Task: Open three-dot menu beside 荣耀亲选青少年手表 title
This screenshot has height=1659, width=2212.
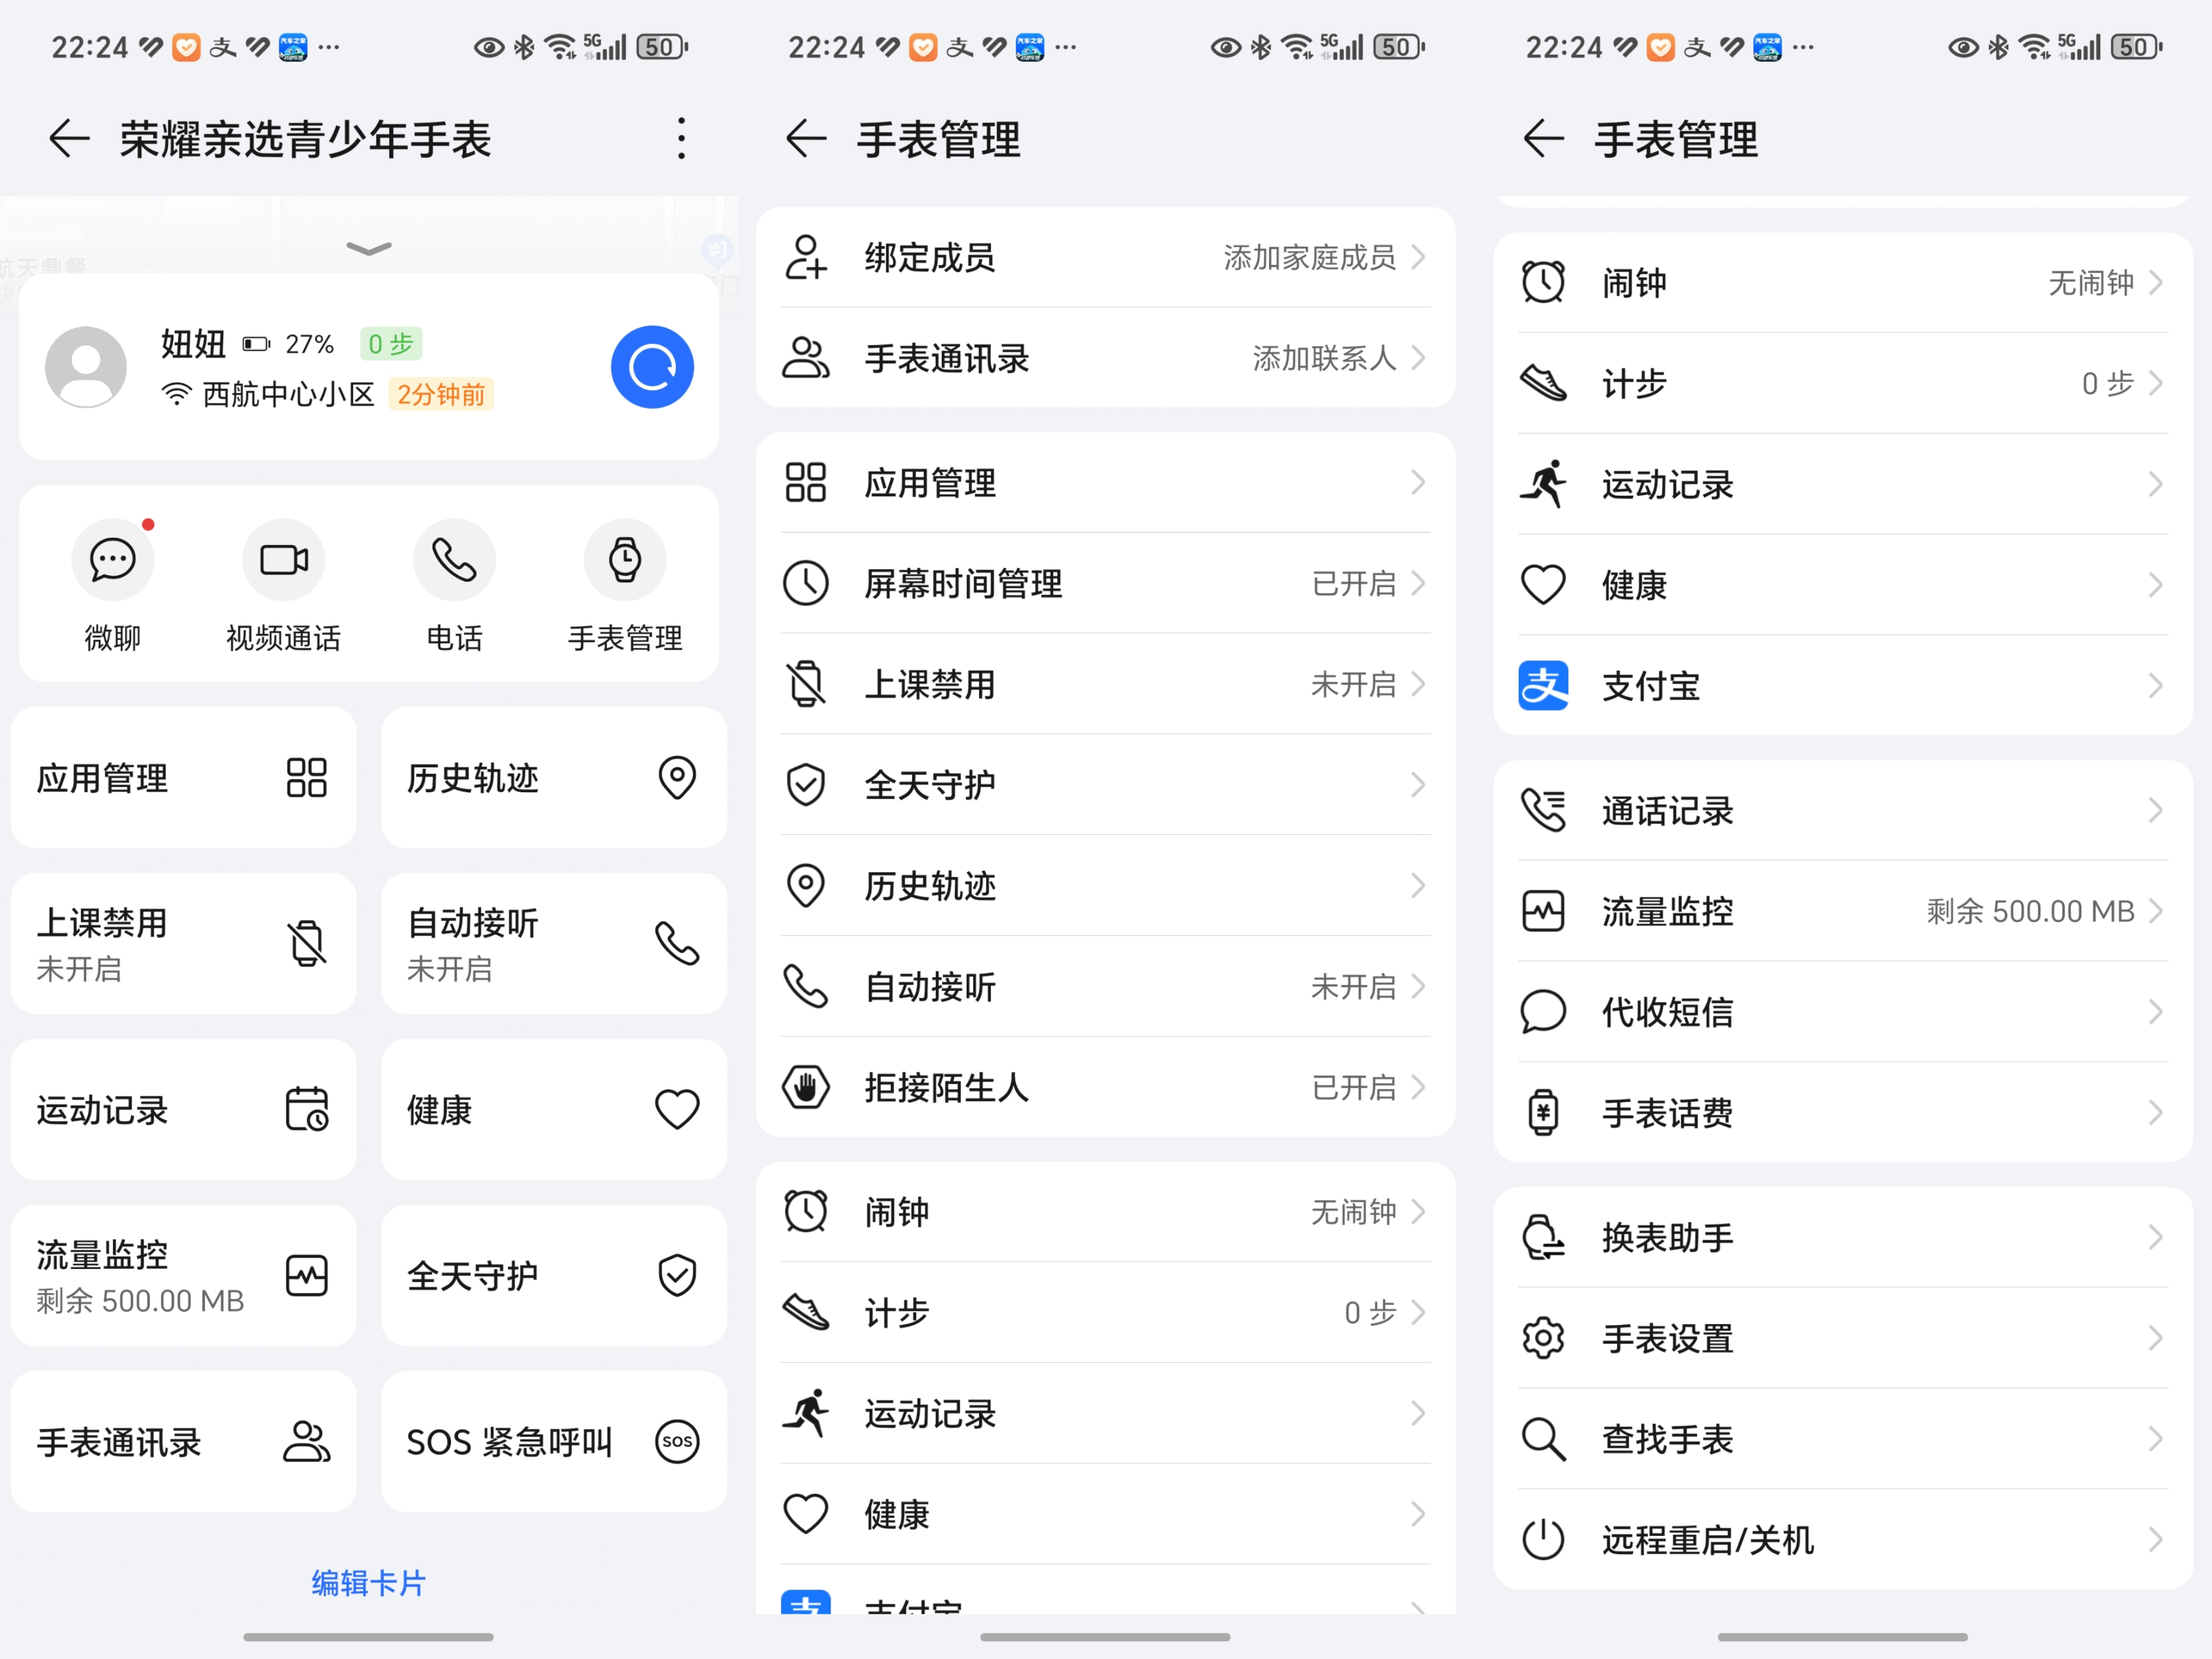Action: [x=681, y=138]
